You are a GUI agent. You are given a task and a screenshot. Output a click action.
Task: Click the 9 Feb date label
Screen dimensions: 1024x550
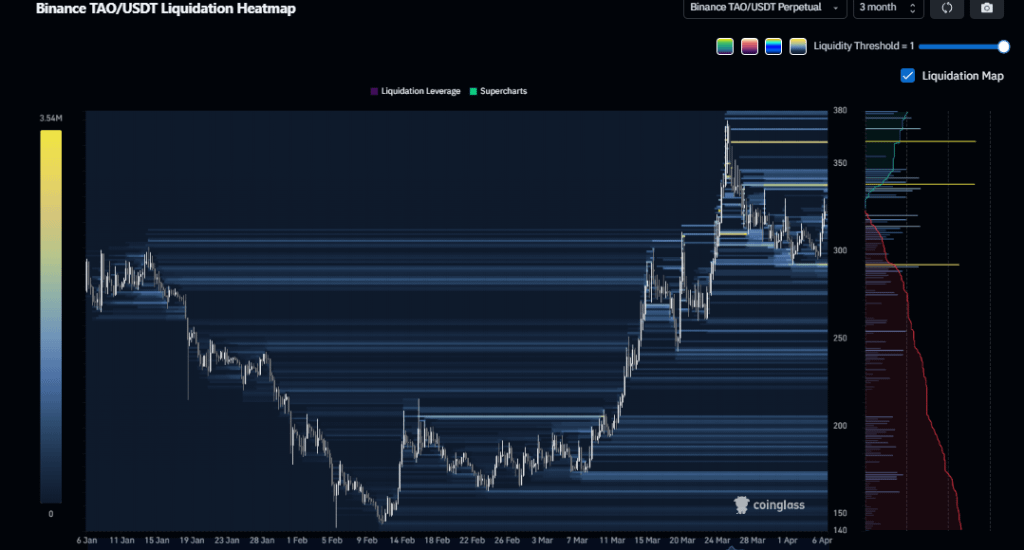click(x=367, y=540)
